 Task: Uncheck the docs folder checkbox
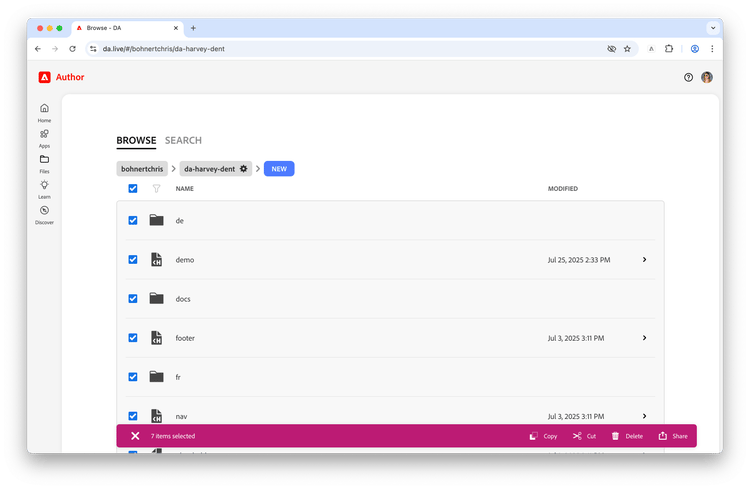[133, 299]
